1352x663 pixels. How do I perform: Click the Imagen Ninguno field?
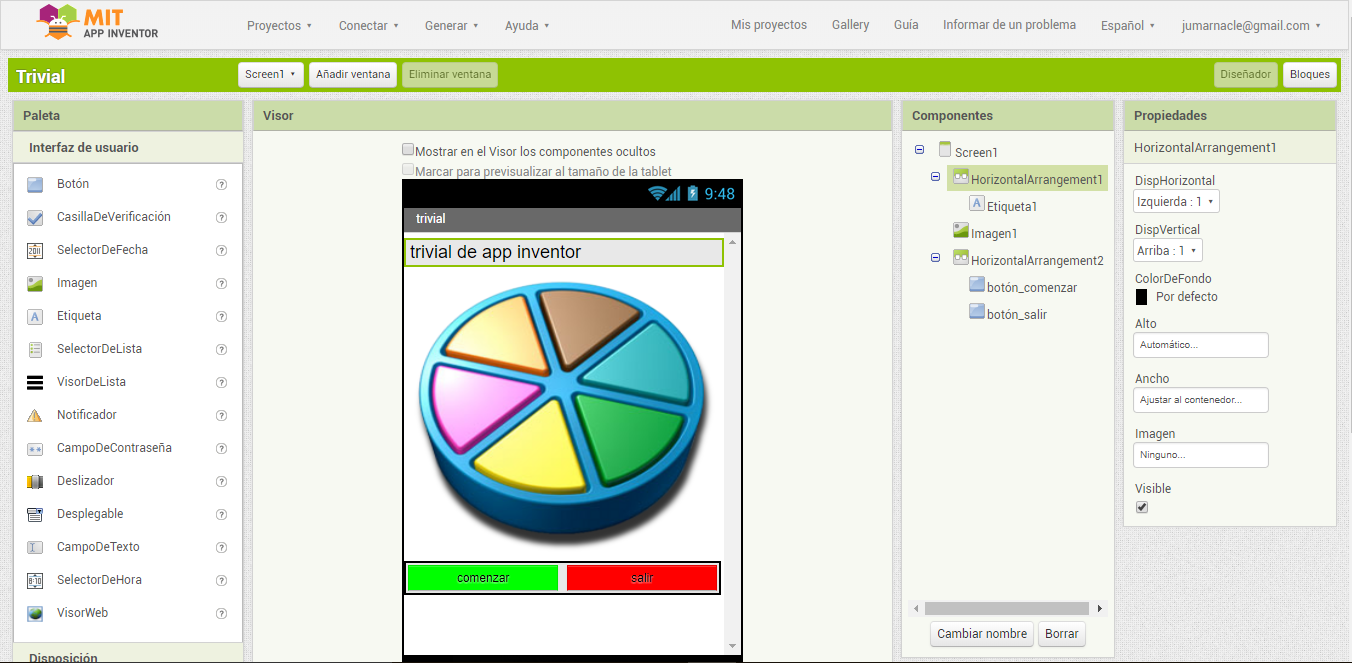pos(1201,455)
